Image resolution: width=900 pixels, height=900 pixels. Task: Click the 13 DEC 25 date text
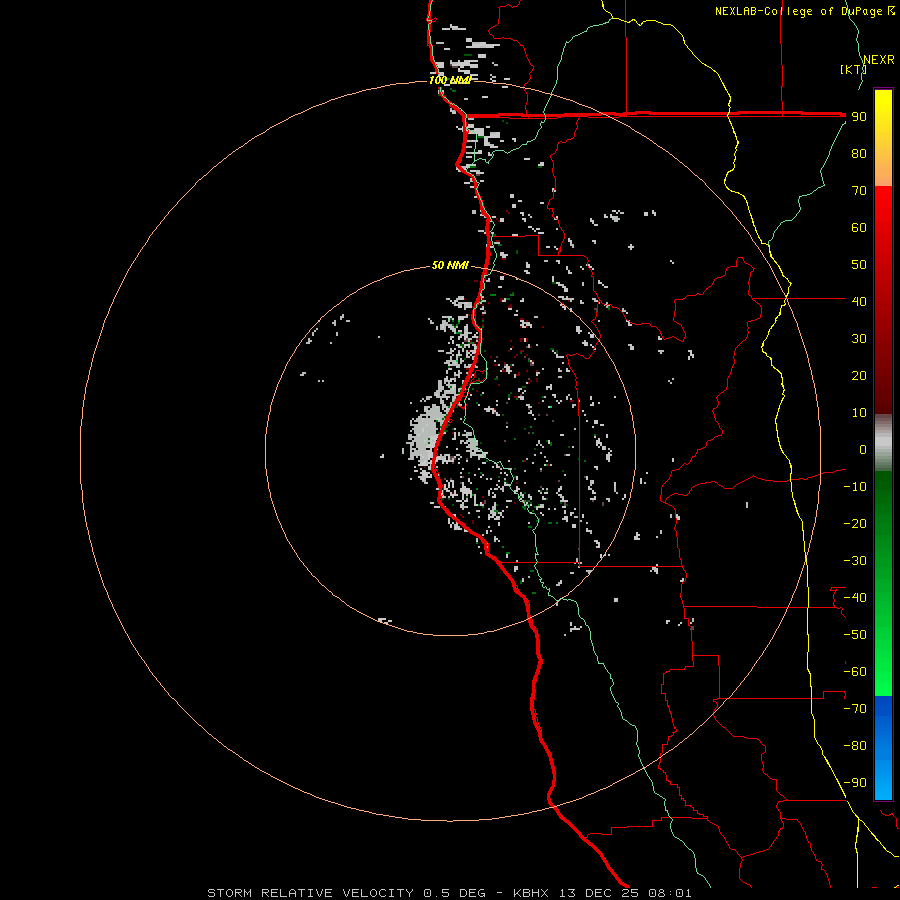599,893
